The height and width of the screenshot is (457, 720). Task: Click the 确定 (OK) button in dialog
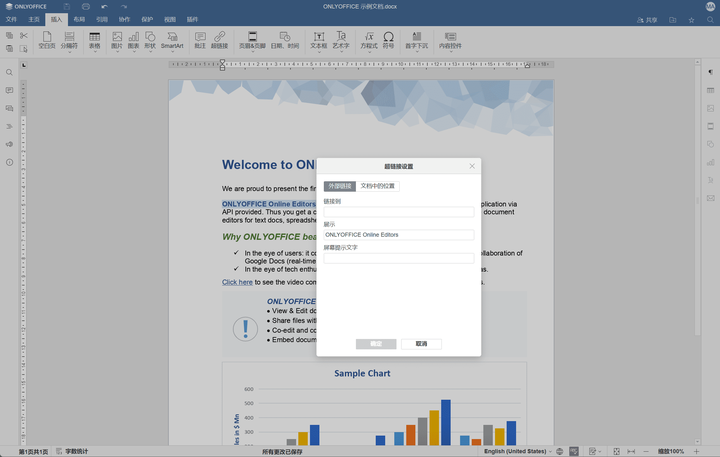pyautogui.click(x=376, y=343)
